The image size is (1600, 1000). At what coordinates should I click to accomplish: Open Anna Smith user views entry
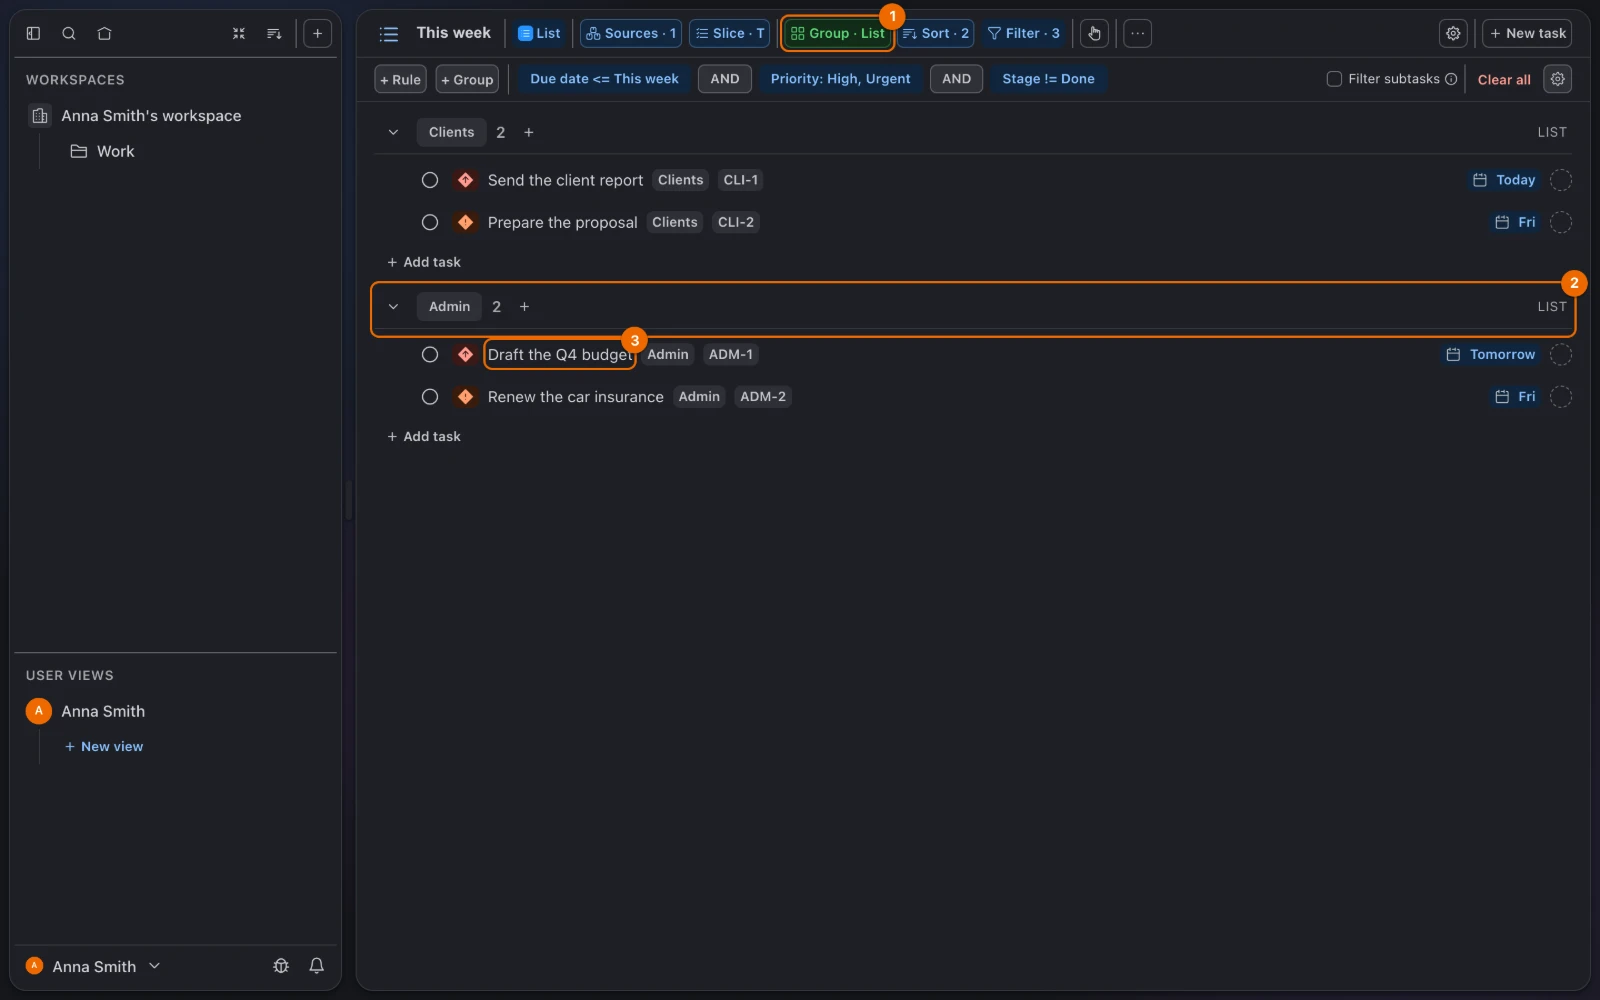pyautogui.click(x=103, y=711)
